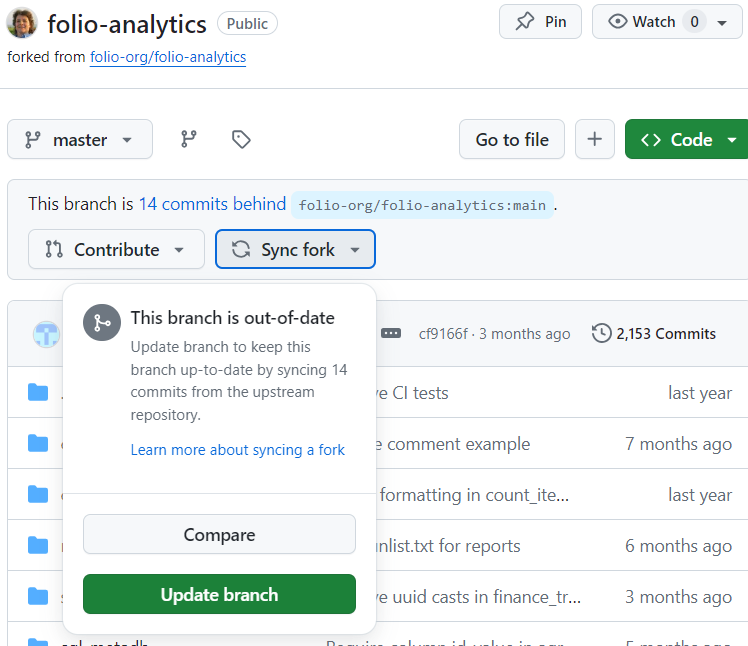748x646 pixels.
Task: Open the branches list icon
Action: (188, 139)
